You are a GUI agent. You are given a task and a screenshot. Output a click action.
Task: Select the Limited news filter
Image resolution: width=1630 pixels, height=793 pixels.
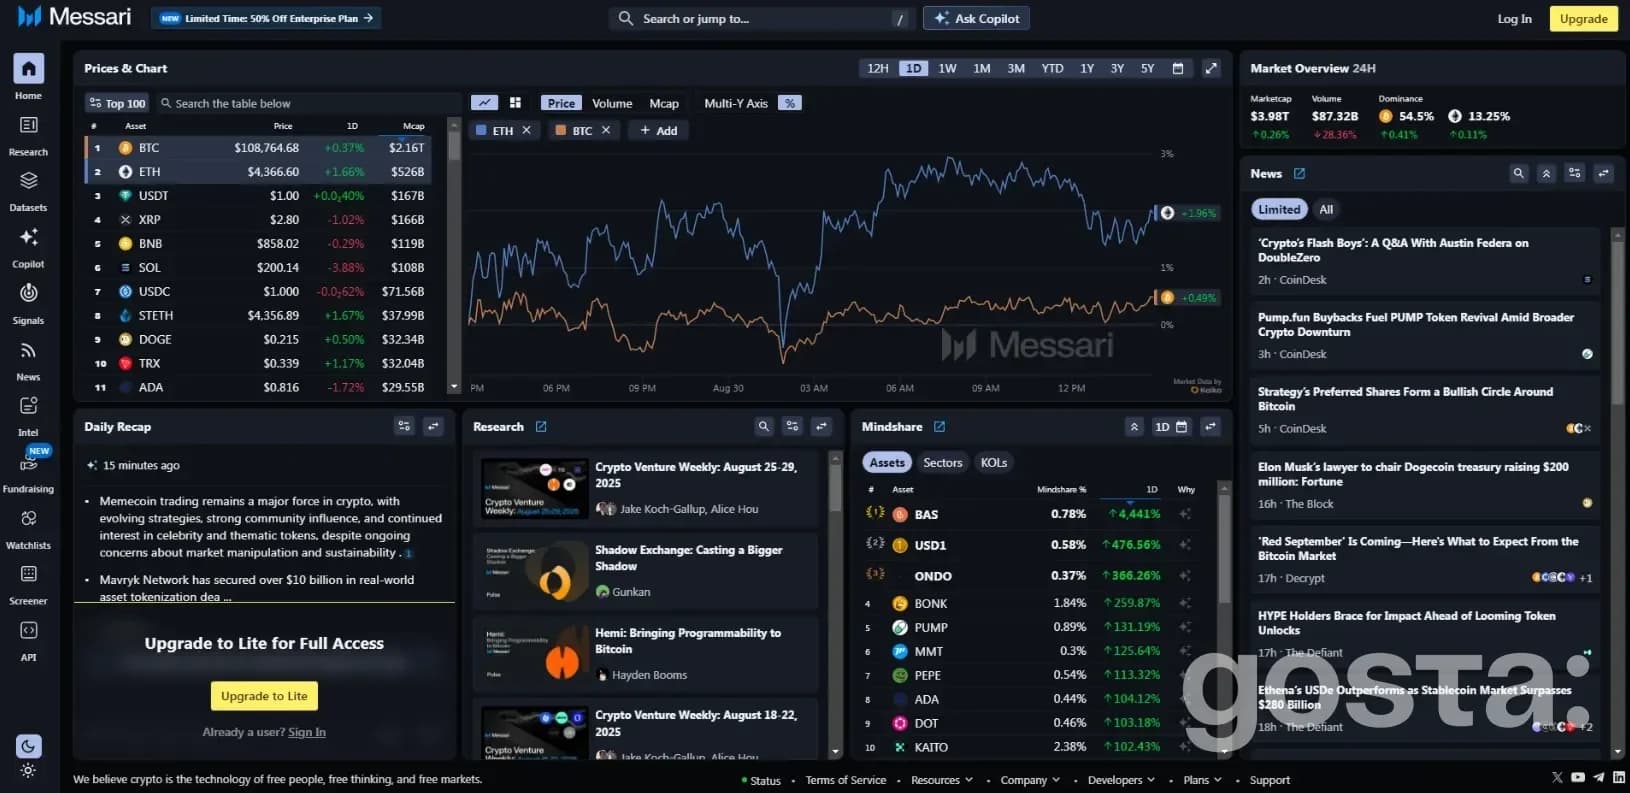coord(1279,209)
